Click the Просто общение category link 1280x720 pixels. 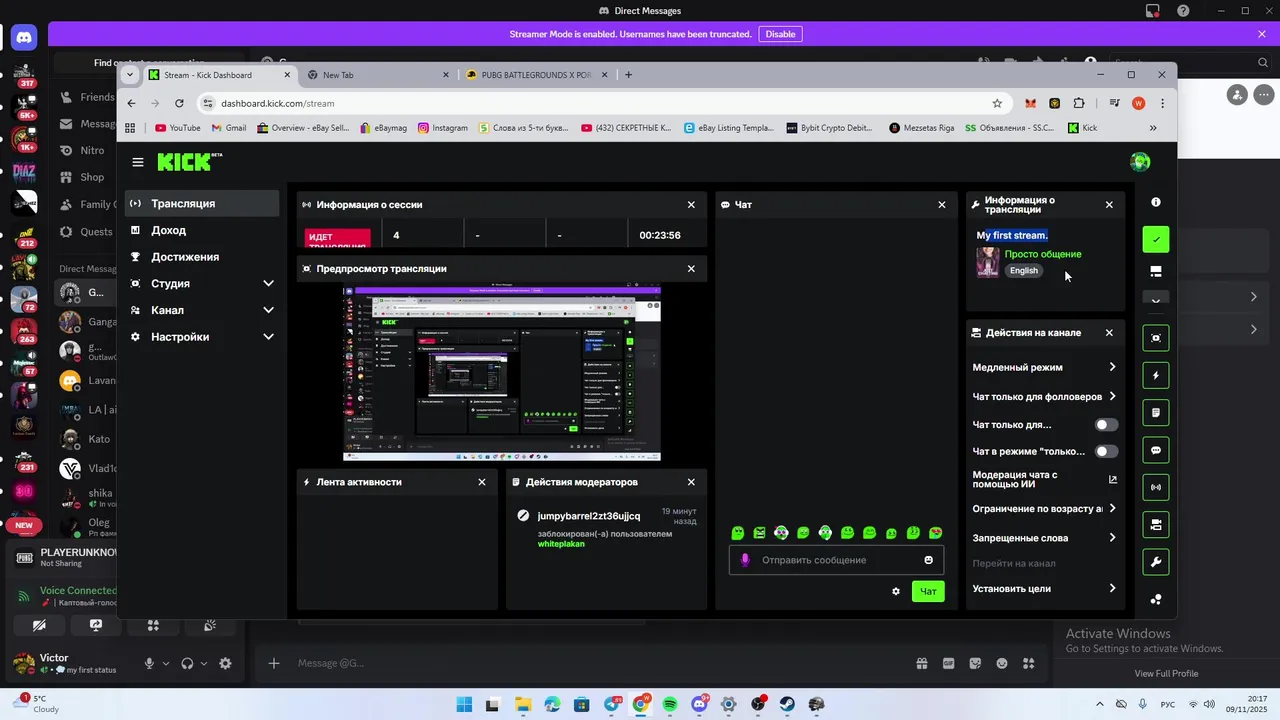coord(1043,254)
